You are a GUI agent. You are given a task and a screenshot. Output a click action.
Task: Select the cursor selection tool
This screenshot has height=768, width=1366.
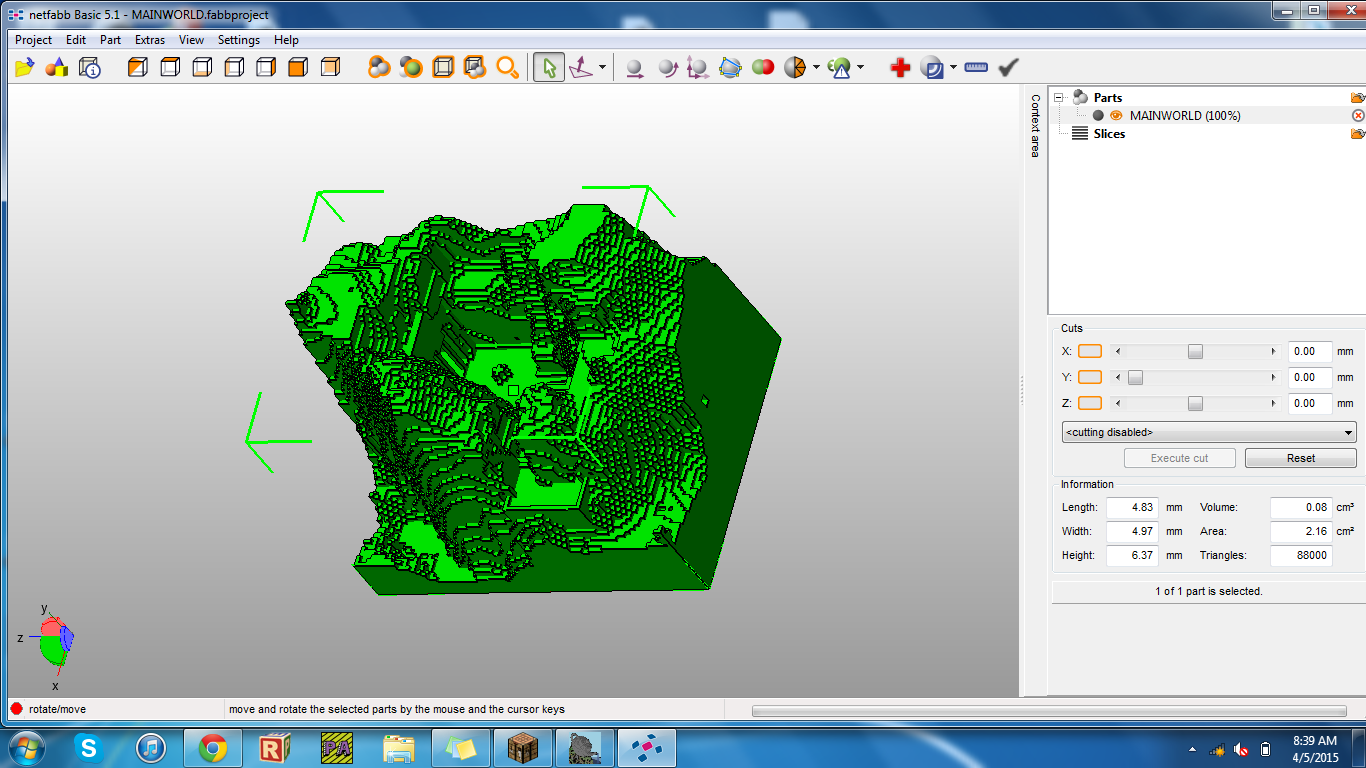(x=548, y=66)
